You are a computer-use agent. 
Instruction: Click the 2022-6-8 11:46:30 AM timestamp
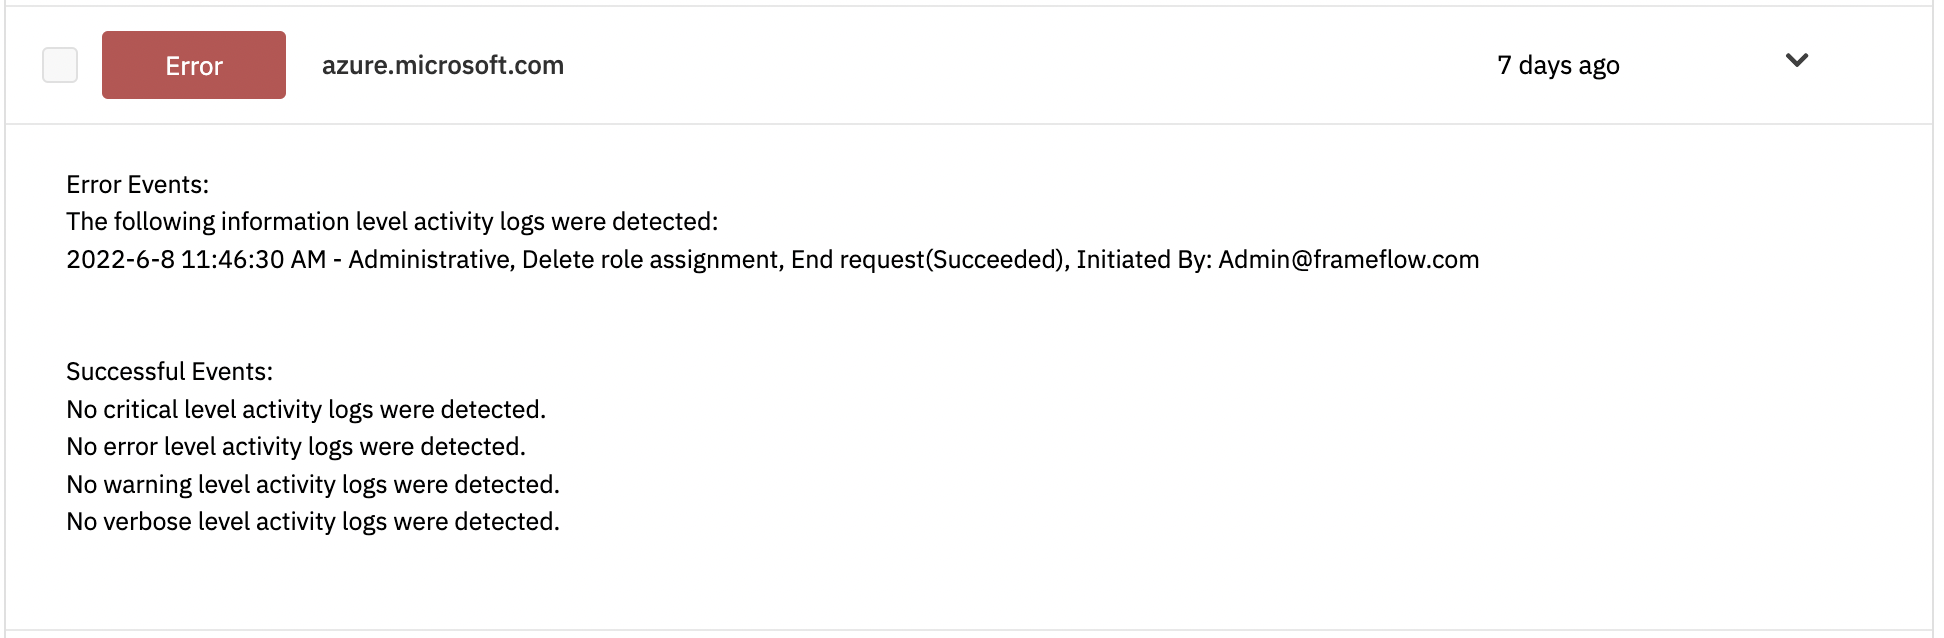pyautogui.click(x=196, y=260)
